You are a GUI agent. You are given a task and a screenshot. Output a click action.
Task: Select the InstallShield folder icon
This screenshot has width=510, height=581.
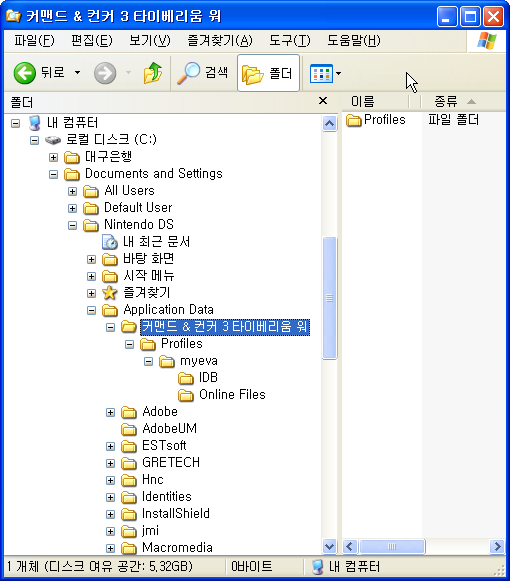point(129,514)
